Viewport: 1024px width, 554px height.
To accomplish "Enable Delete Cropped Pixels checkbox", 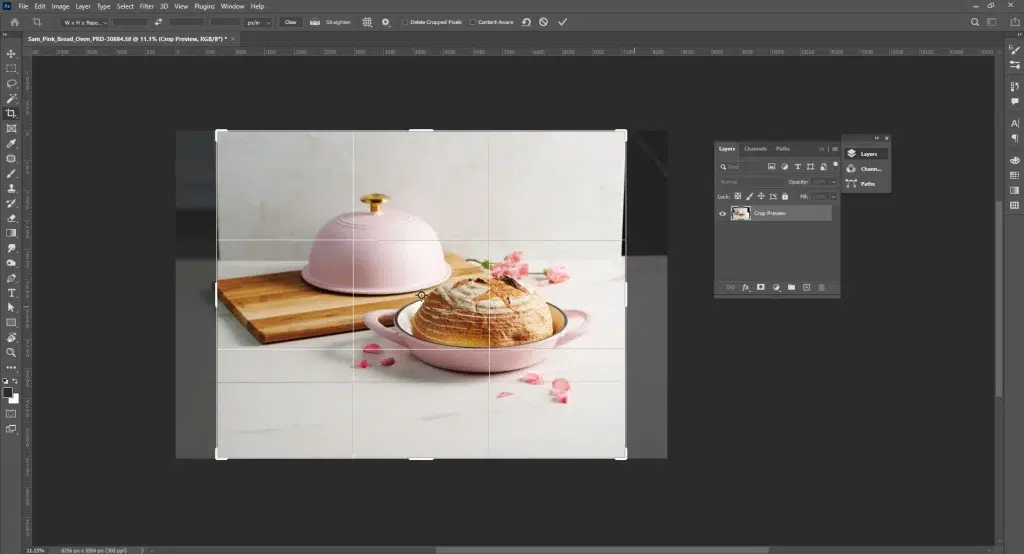I will pyautogui.click(x=405, y=22).
